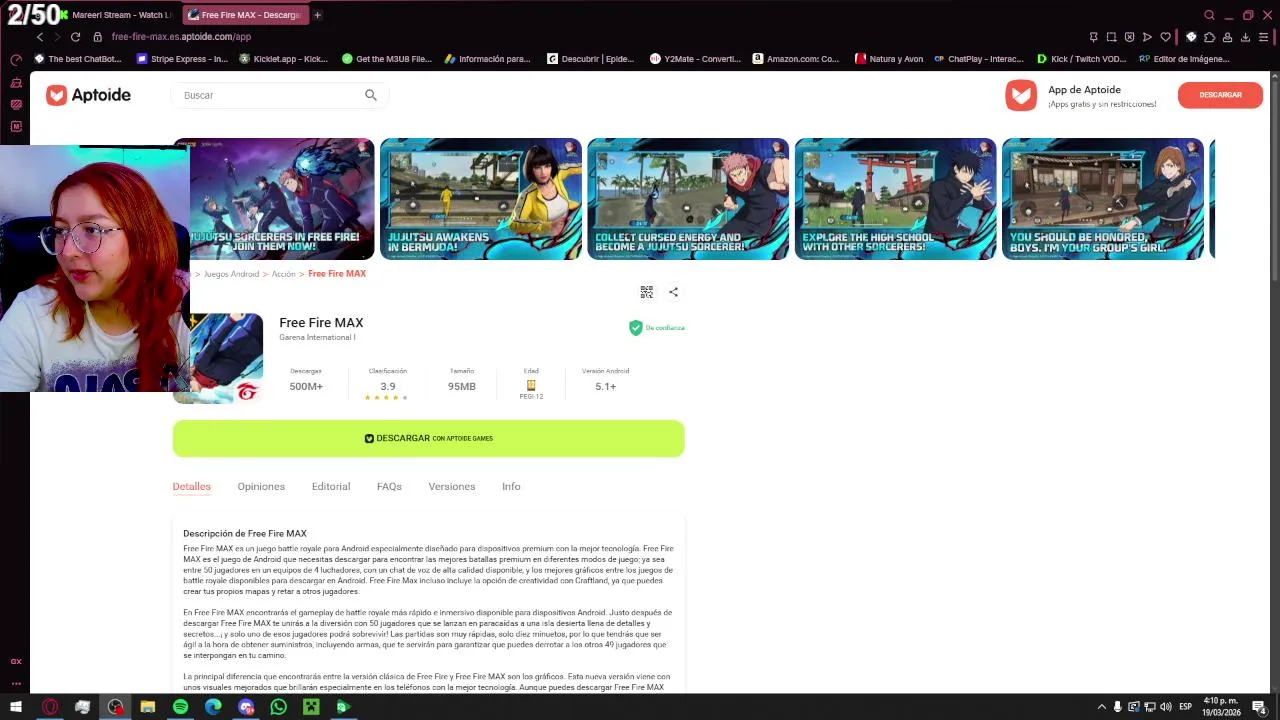This screenshot has width=1280, height=720.
Task: Click the green DESCARGAR con Aptoide Games button
Action: tap(428, 438)
